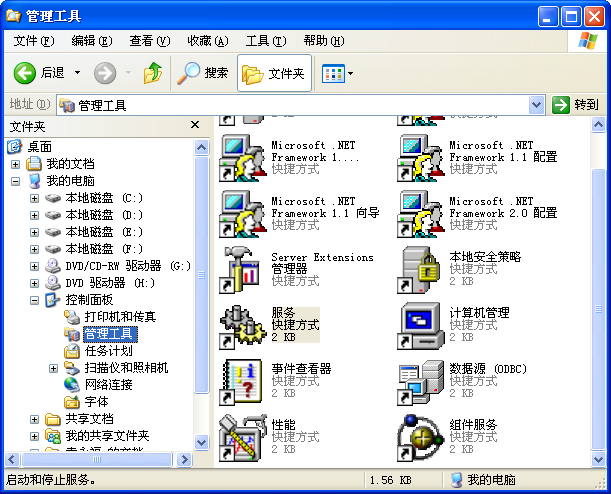Open the 文件(F) menu
The image size is (611, 494).
coord(34,41)
